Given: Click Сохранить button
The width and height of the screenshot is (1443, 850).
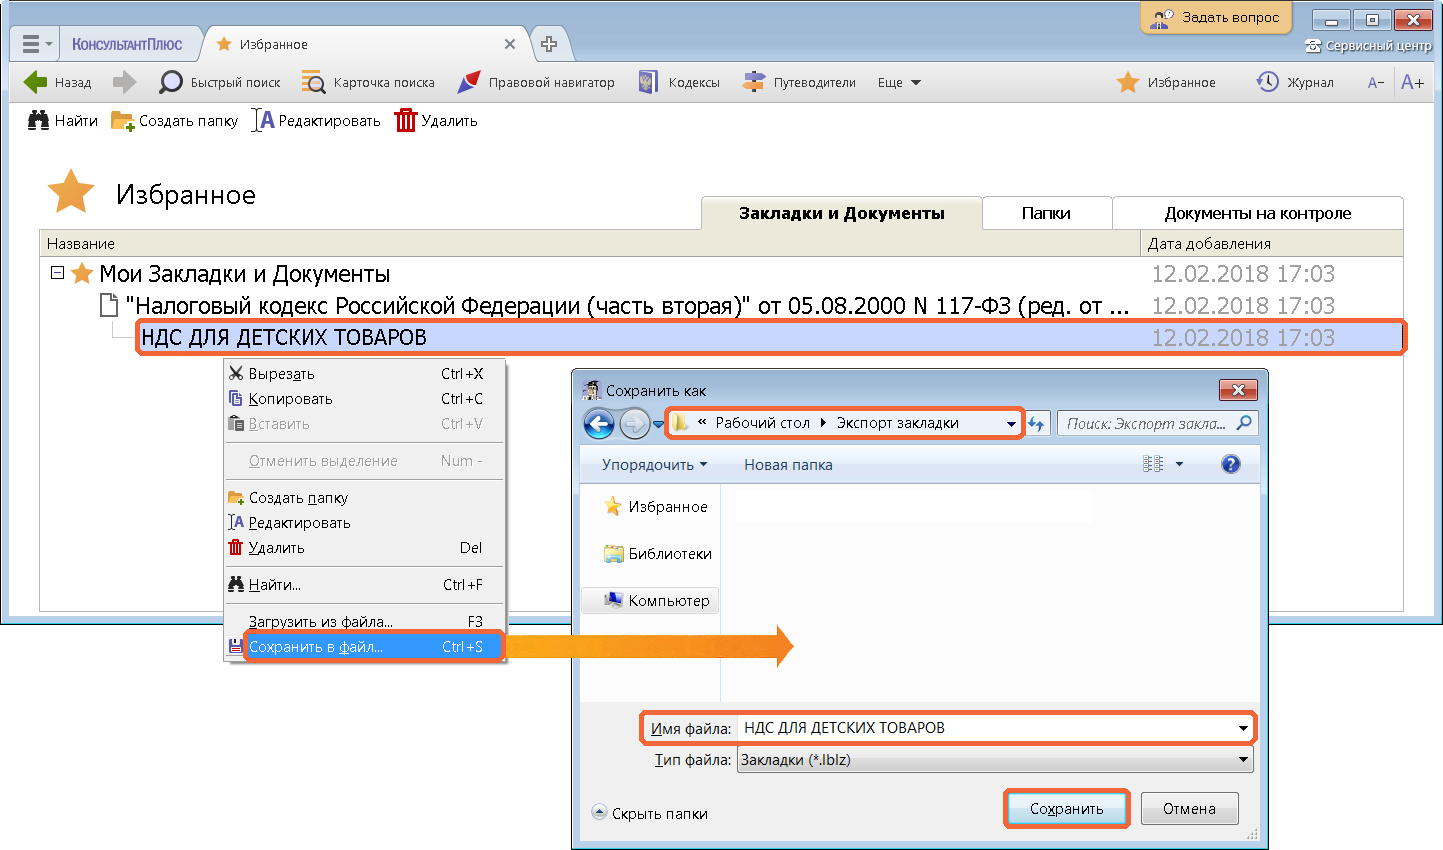Looking at the screenshot, I should pyautogui.click(x=1066, y=809).
